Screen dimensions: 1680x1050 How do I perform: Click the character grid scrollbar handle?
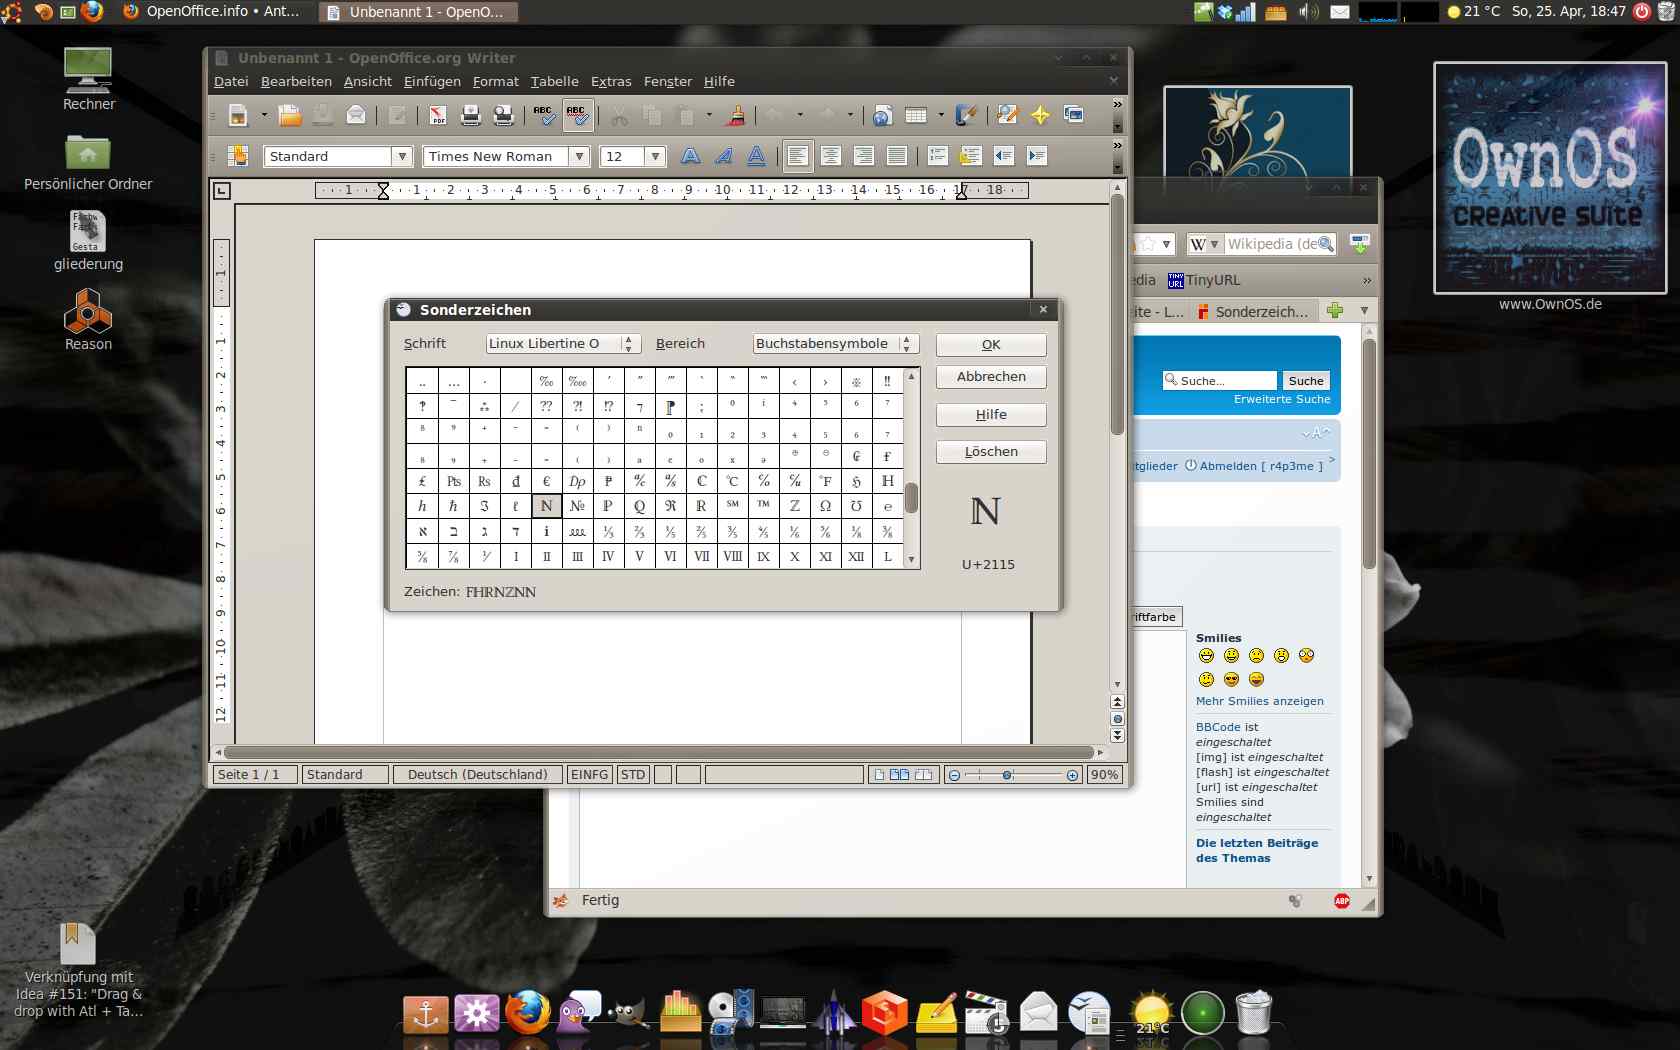tap(911, 497)
